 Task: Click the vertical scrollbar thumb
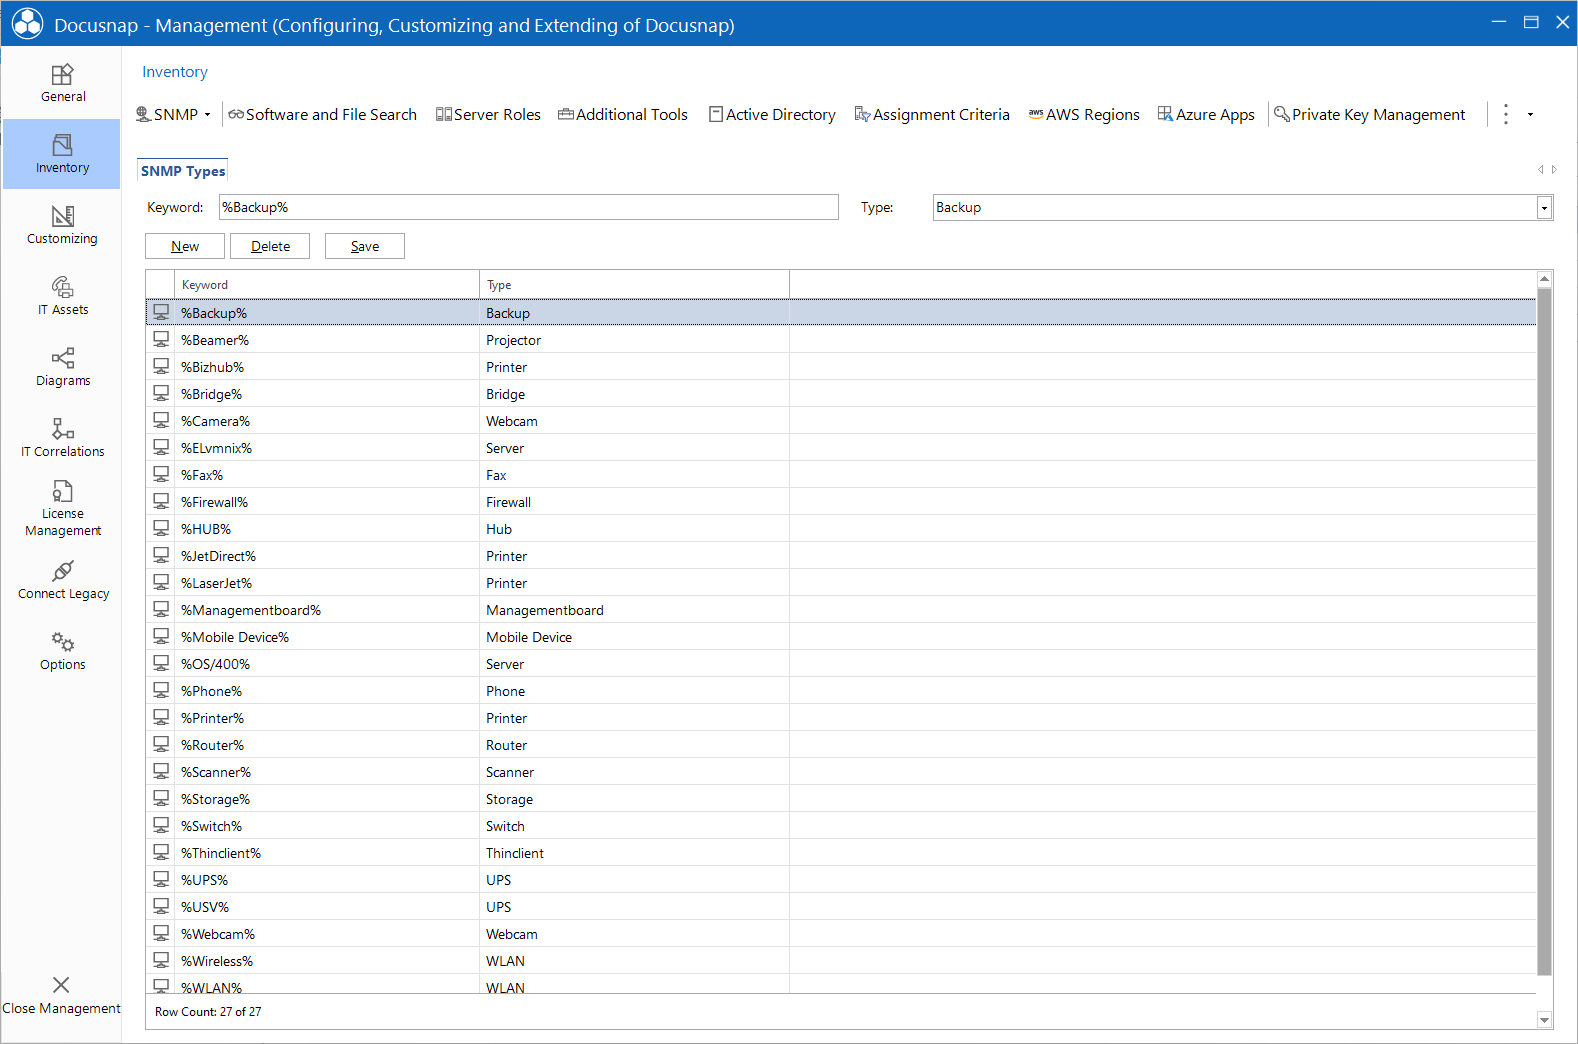1544,631
